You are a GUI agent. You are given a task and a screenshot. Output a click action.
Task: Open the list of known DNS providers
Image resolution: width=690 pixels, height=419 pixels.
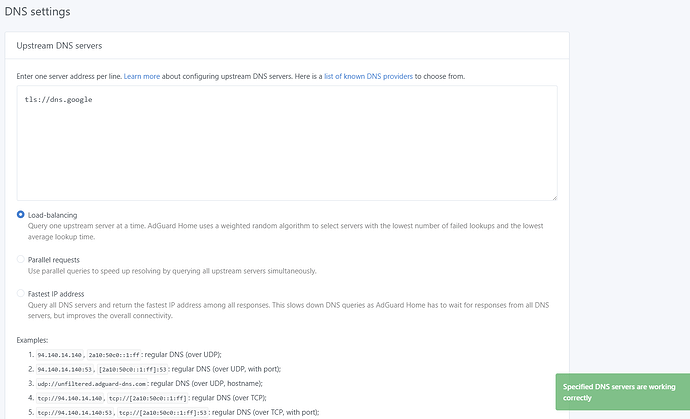370,76
